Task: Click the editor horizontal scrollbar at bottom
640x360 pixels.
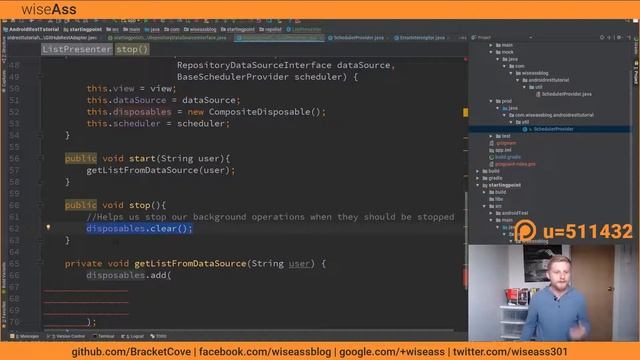Action: (x=249, y=330)
